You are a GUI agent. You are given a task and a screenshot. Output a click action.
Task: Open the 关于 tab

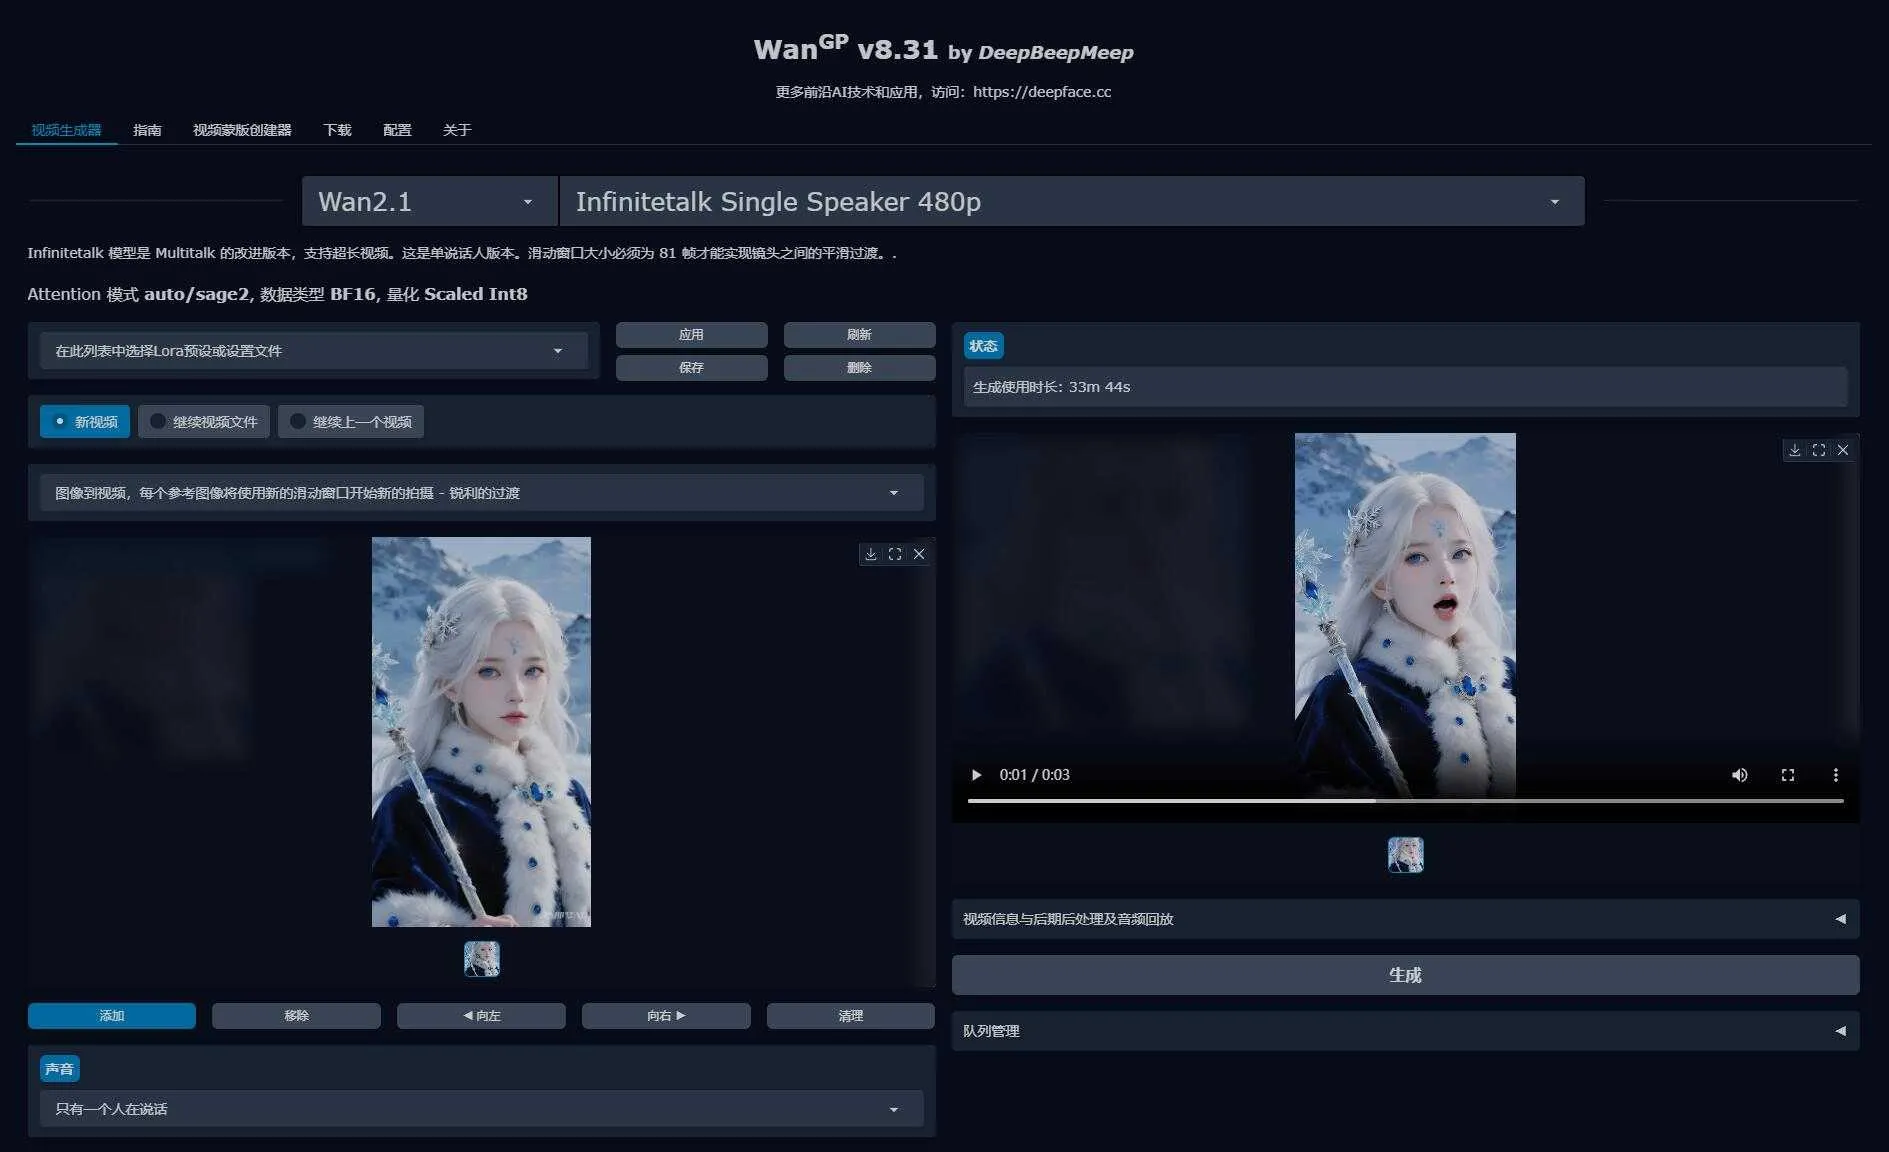pos(457,130)
